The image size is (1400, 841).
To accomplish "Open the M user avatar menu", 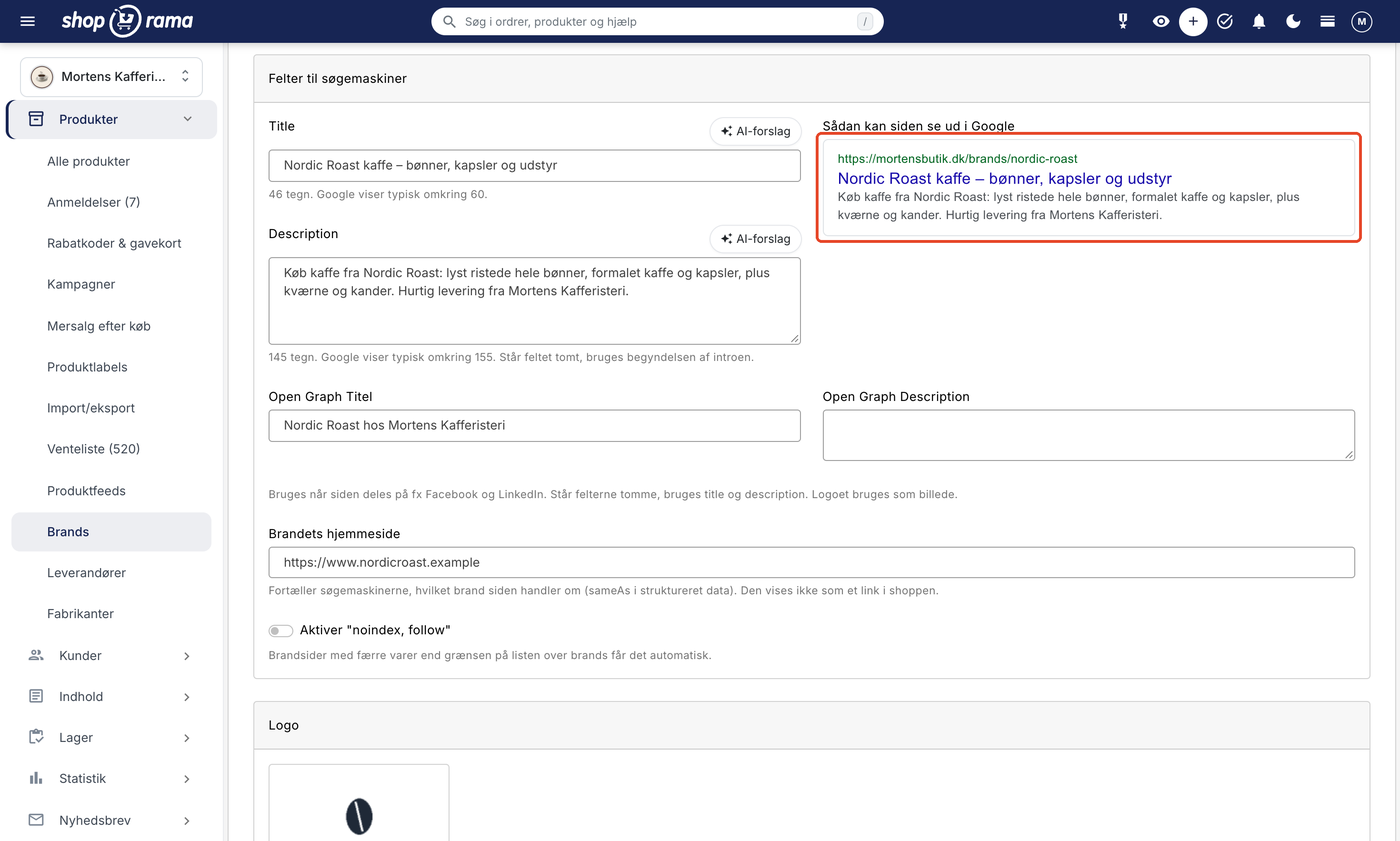I will coord(1361,21).
